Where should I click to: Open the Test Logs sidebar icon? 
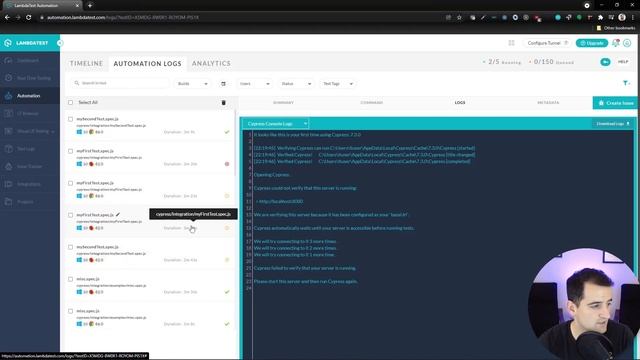(9, 149)
